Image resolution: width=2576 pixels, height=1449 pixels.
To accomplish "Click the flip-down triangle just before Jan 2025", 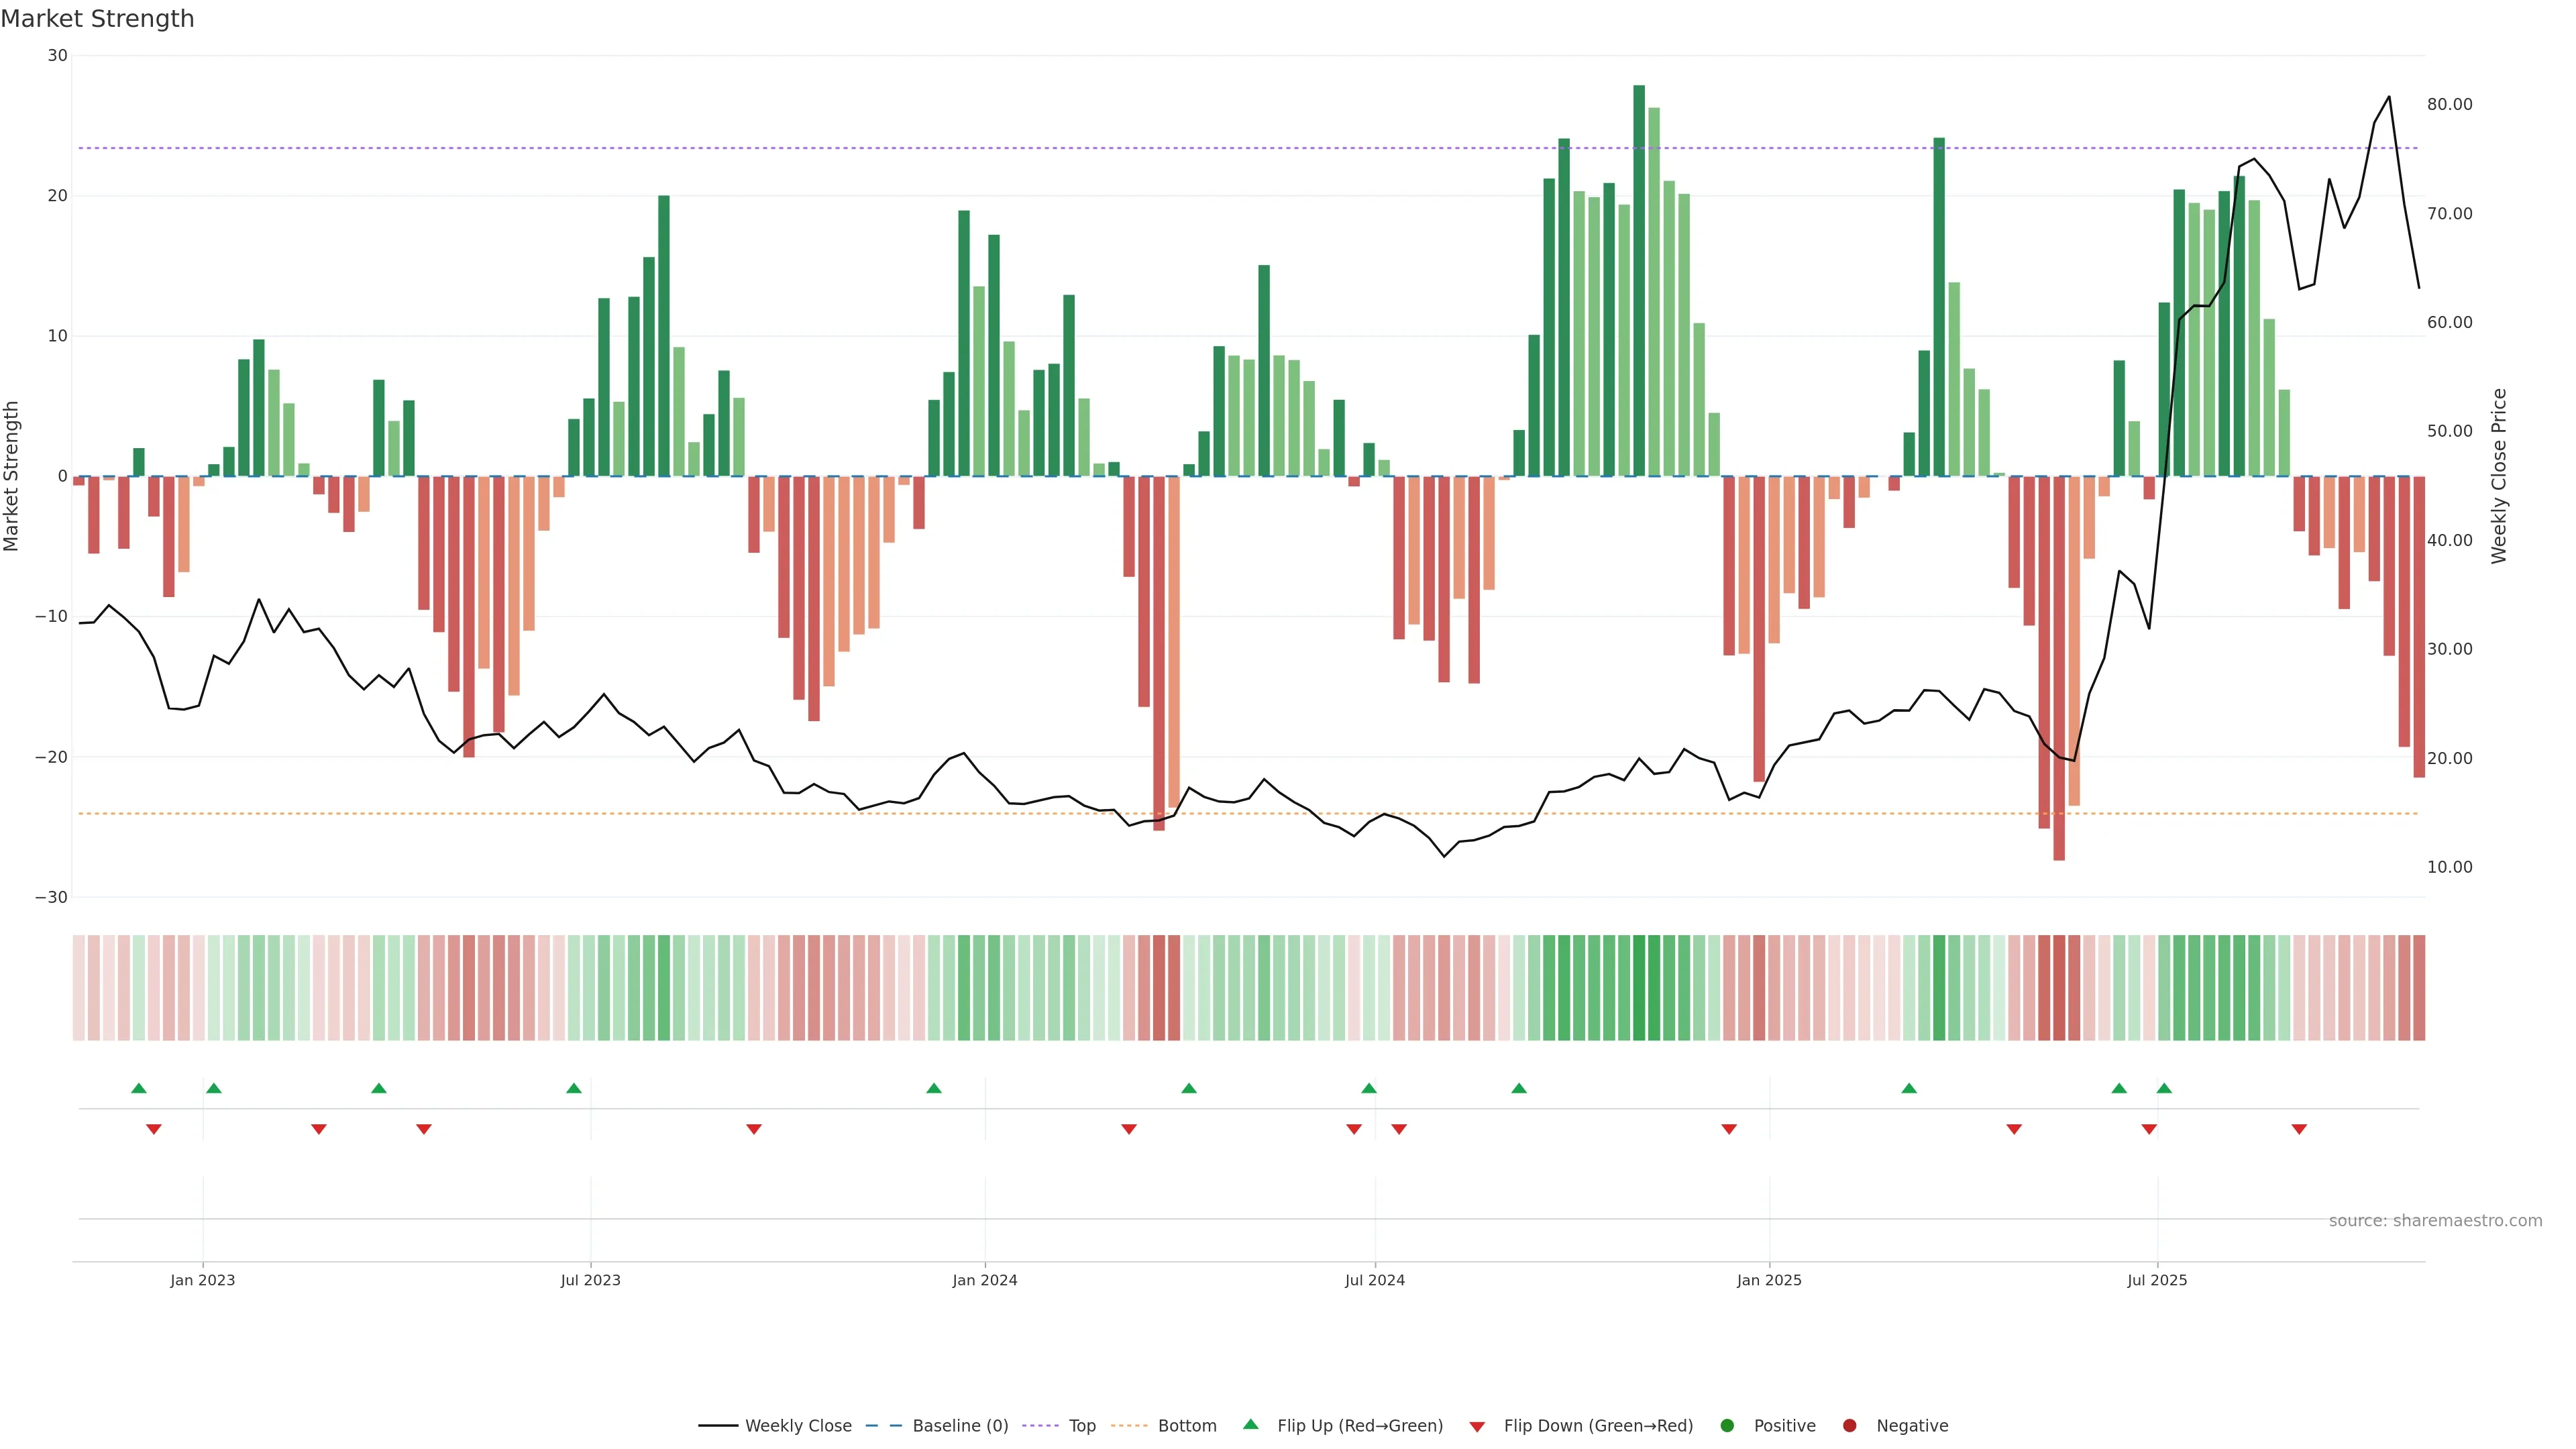I will (x=1729, y=1129).
